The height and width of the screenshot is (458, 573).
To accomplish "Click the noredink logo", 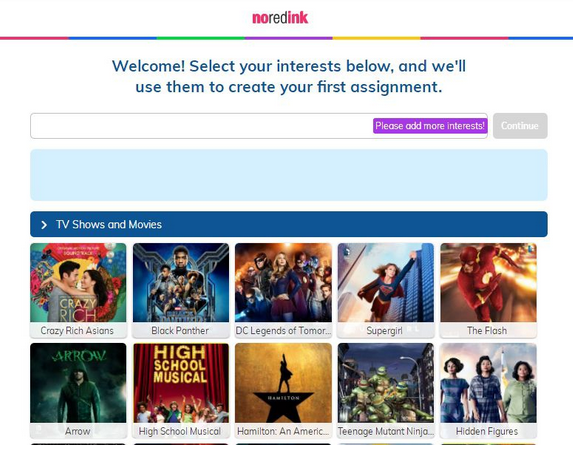I will tap(280, 18).
